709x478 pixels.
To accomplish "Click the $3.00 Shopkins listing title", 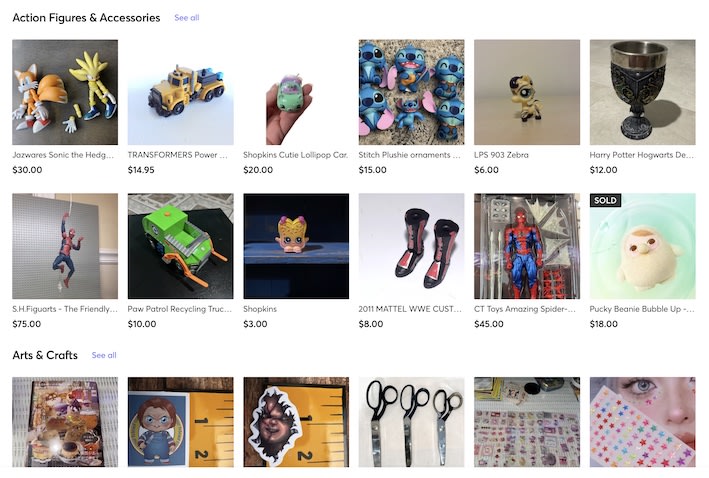I will 260,309.
